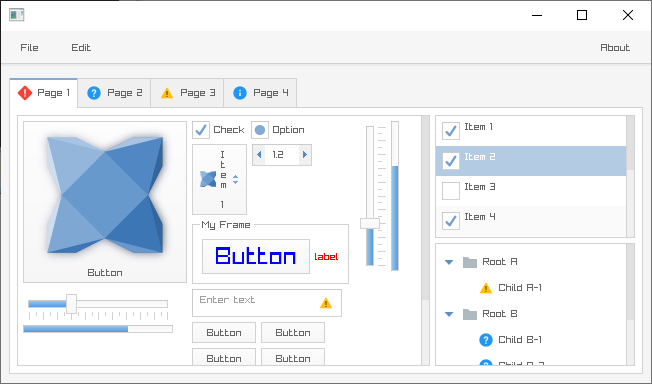Switch to the Page 2 tab
652x384 pixels.
tap(114, 93)
